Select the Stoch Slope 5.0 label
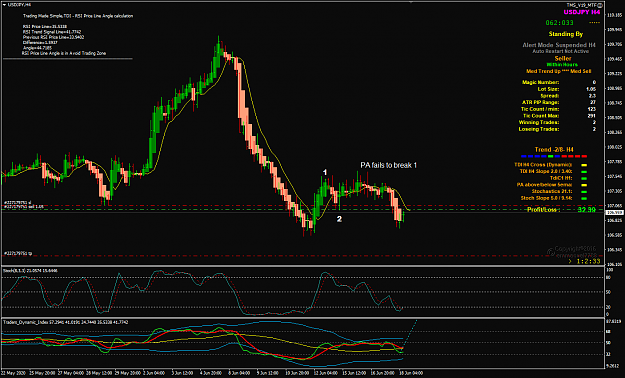The width and height of the screenshot is (625, 378). [x=546, y=198]
